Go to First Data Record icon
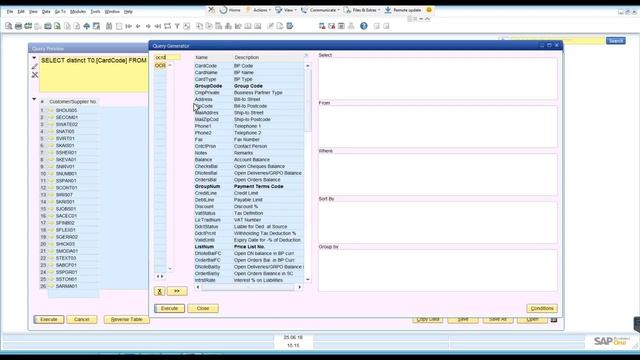640x360 pixels. pyautogui.click(x=129, y=26)
